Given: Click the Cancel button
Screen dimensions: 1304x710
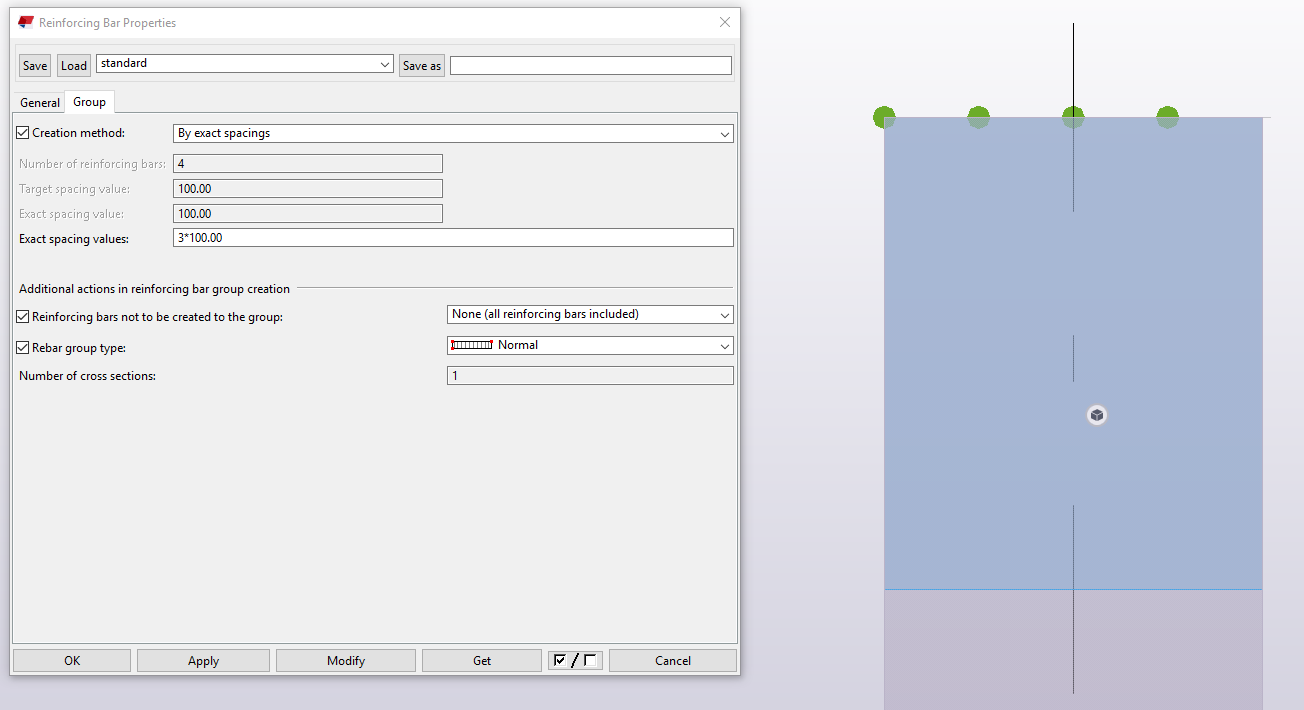Looking at the screenshot, I should 673,660.
